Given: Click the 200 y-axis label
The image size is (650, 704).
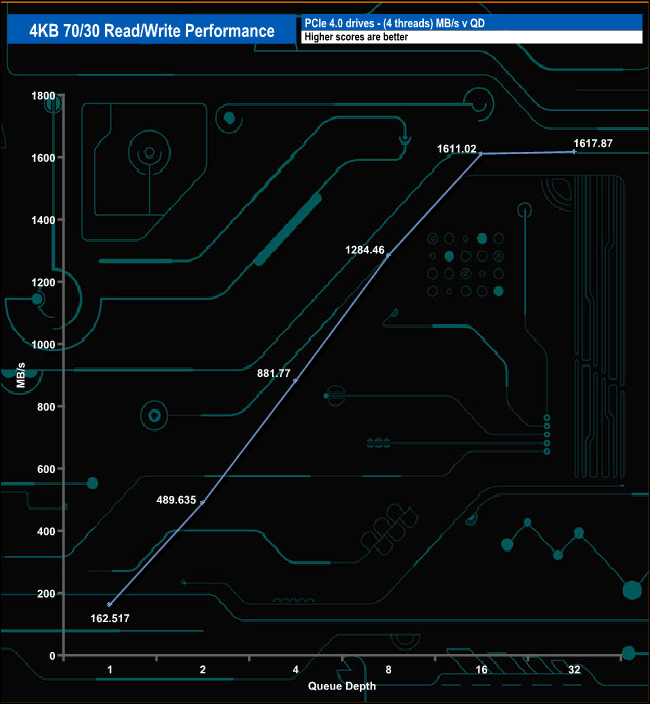Looking at the screenshot, I should click(46, 594).
